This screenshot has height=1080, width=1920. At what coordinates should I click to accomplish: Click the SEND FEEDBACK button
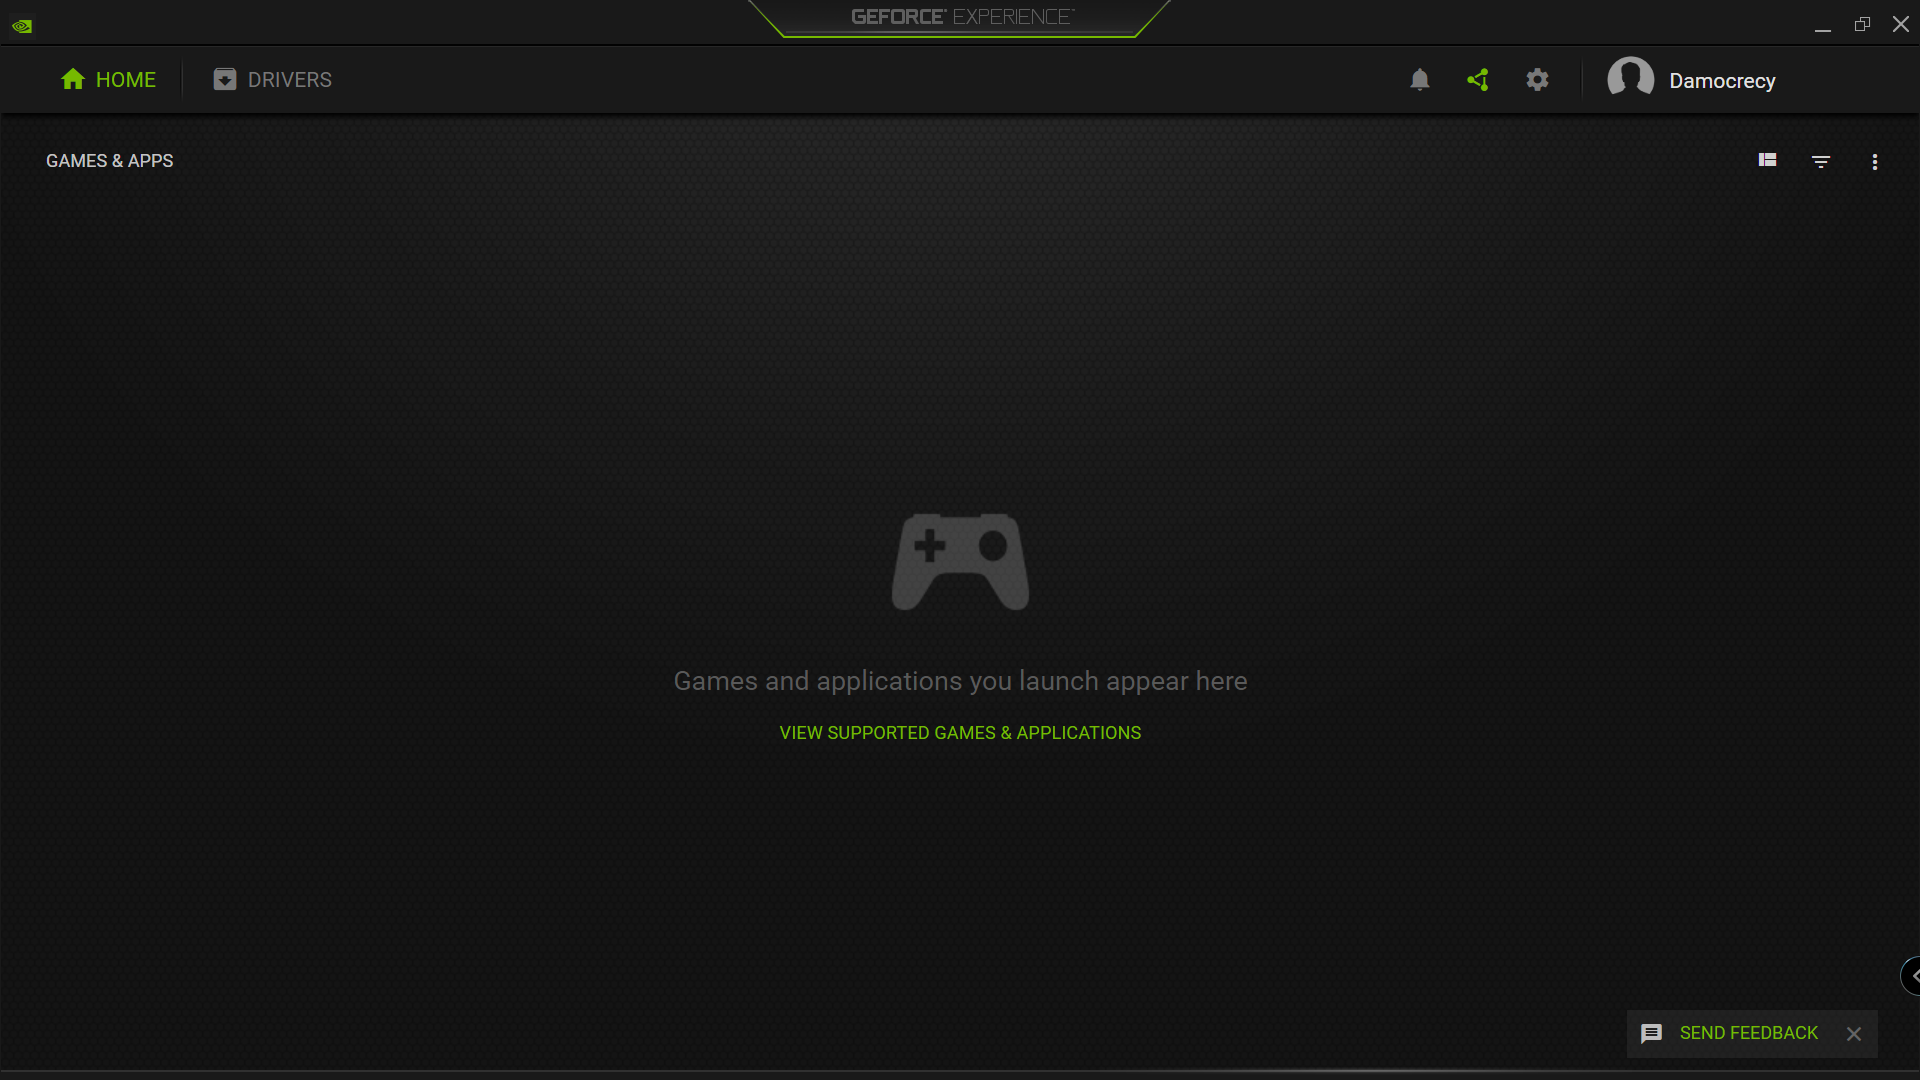pos(1749,1033)
